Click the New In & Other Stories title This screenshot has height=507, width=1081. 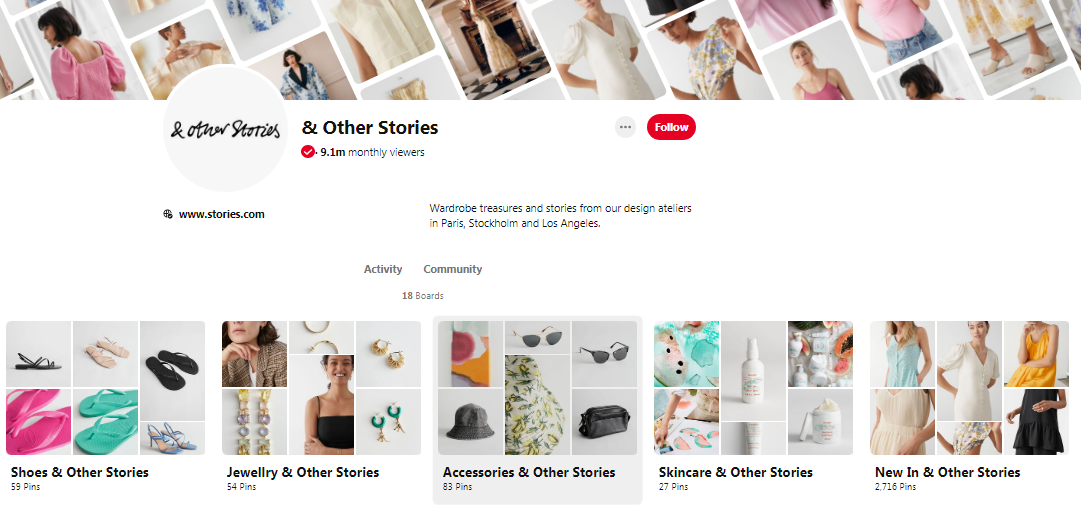click(947, 473)
